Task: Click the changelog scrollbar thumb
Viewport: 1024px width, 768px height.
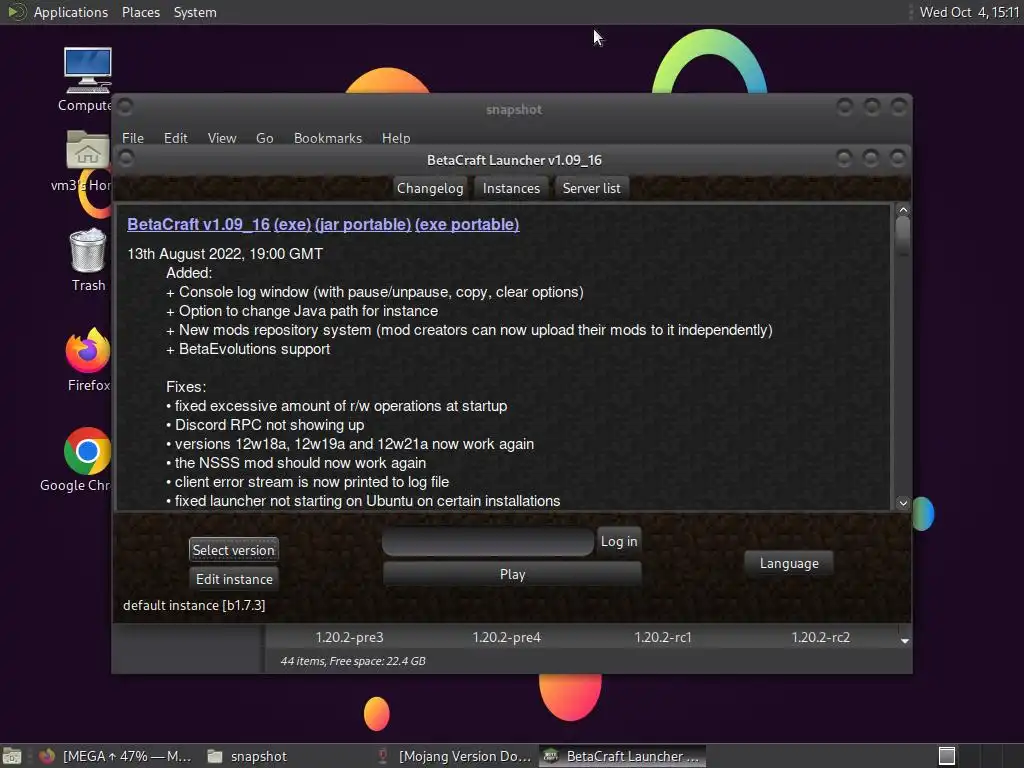Action: (903, 236)
